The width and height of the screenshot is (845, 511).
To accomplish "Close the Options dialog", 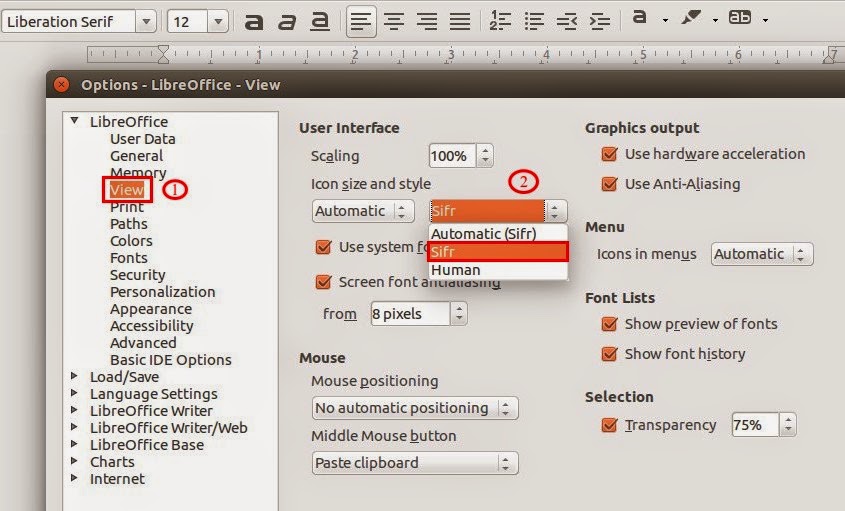I will pos(61,85).
